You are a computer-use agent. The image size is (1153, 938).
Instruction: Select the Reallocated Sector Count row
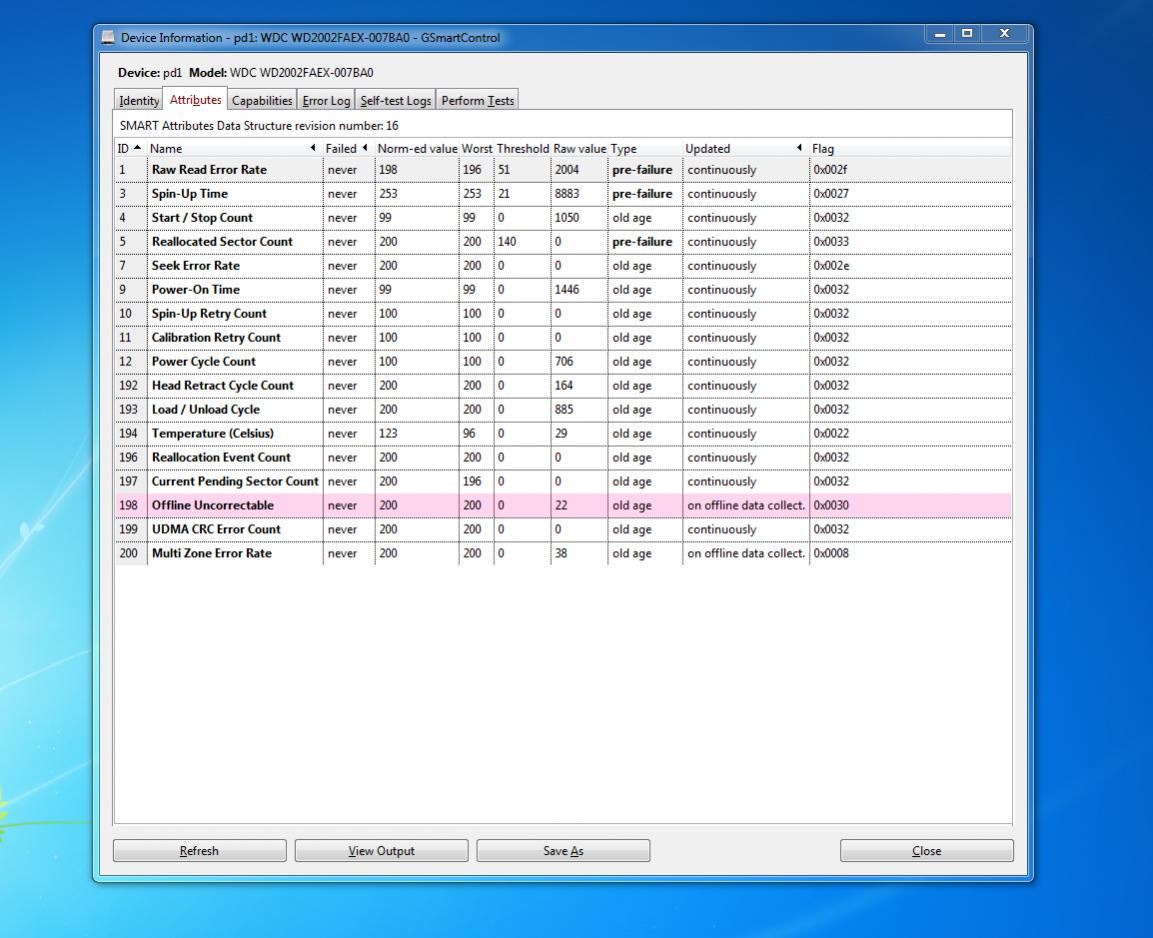pos(563,242)
